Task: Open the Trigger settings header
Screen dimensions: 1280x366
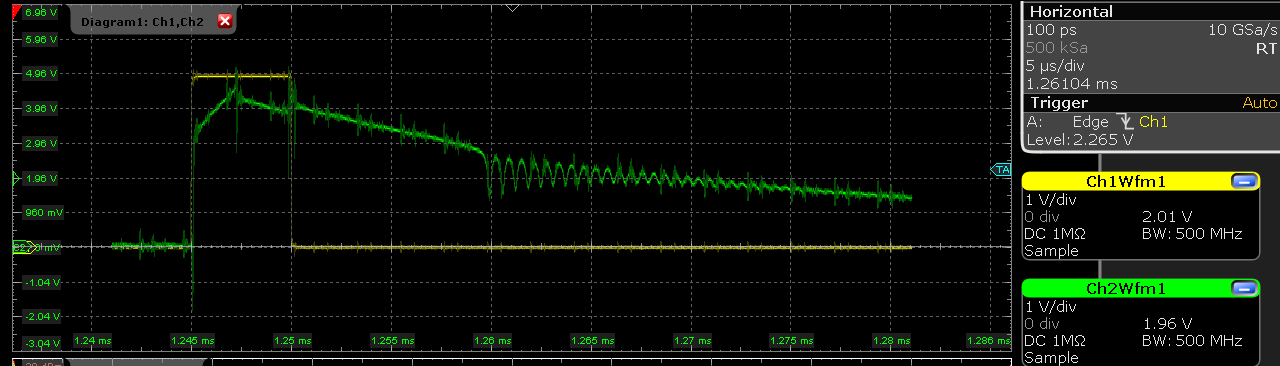Action: pyautogui.click(x=1149, y=103)
